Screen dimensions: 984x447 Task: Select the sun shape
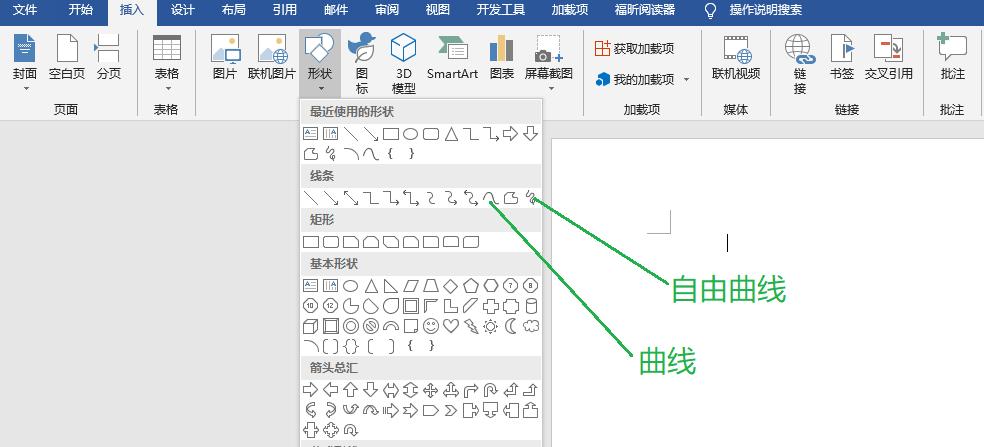click(x=491, y=326)
